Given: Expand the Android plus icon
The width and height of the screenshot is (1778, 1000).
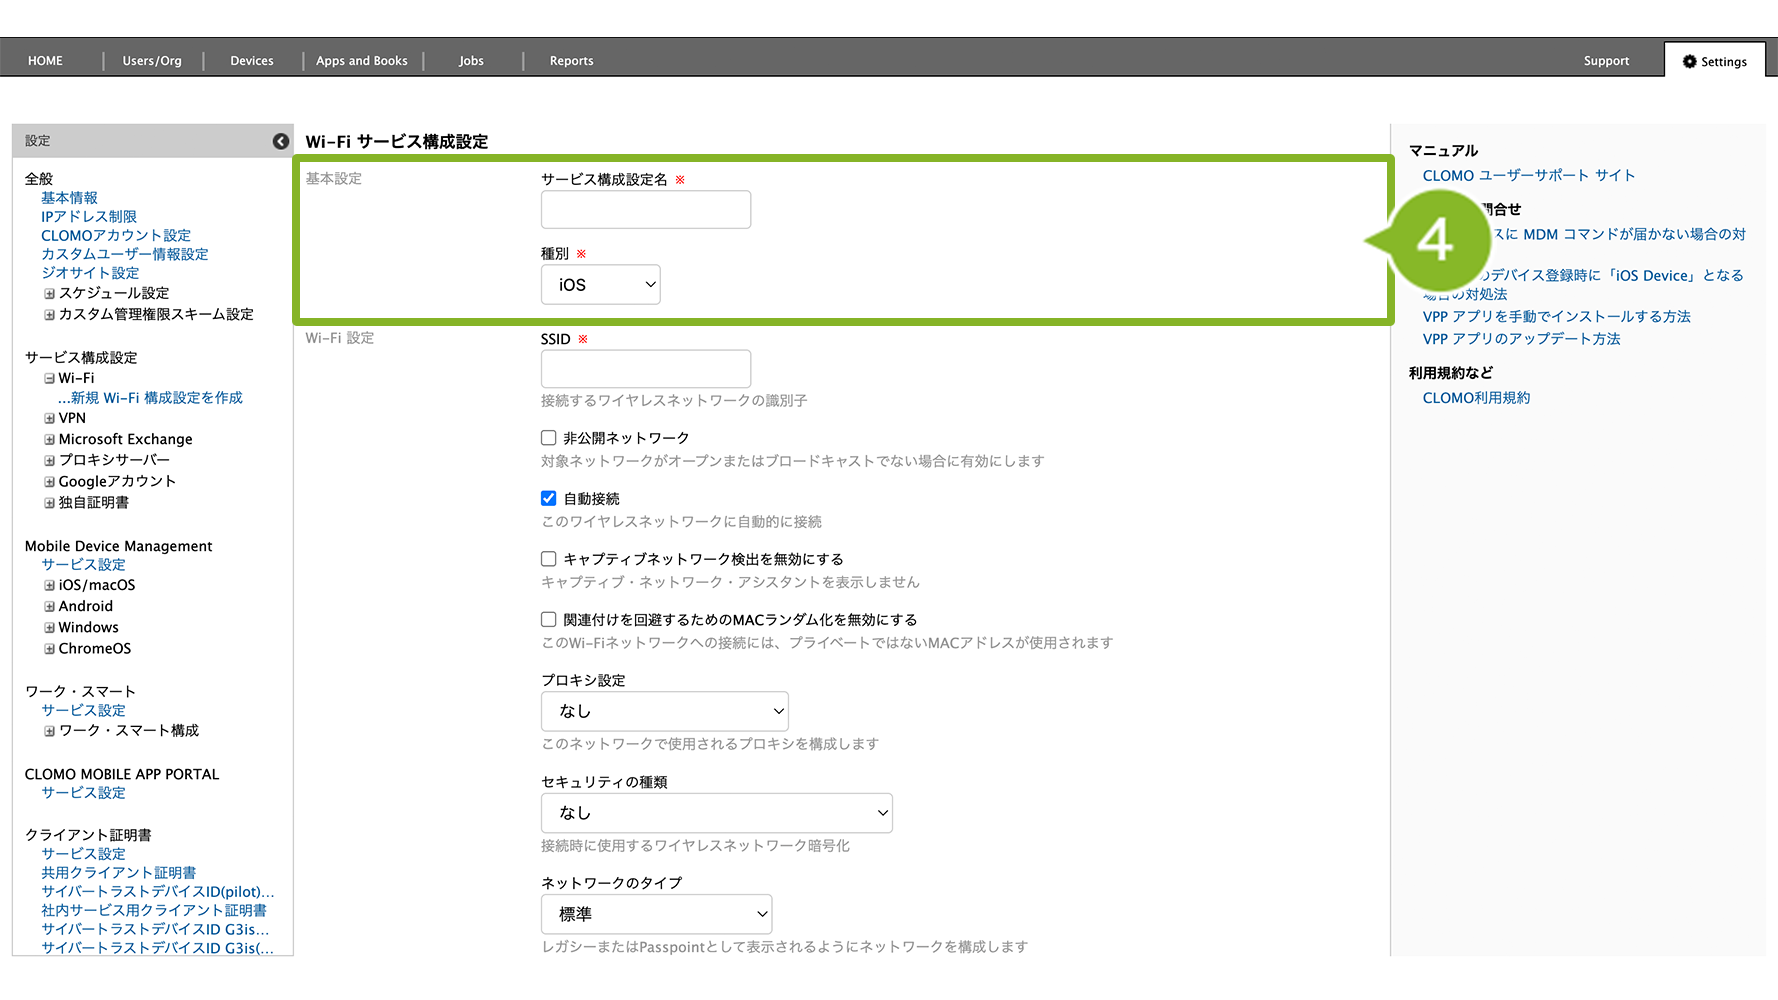Looking at the screenshot, I should point(49,607).
